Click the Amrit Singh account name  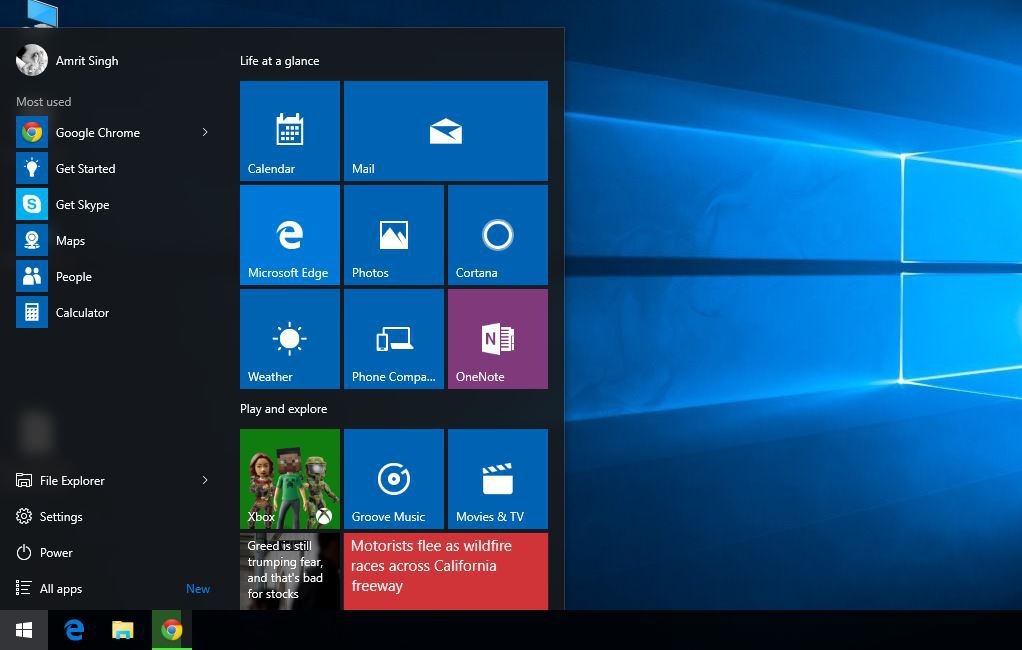click(x=87, y=61)
